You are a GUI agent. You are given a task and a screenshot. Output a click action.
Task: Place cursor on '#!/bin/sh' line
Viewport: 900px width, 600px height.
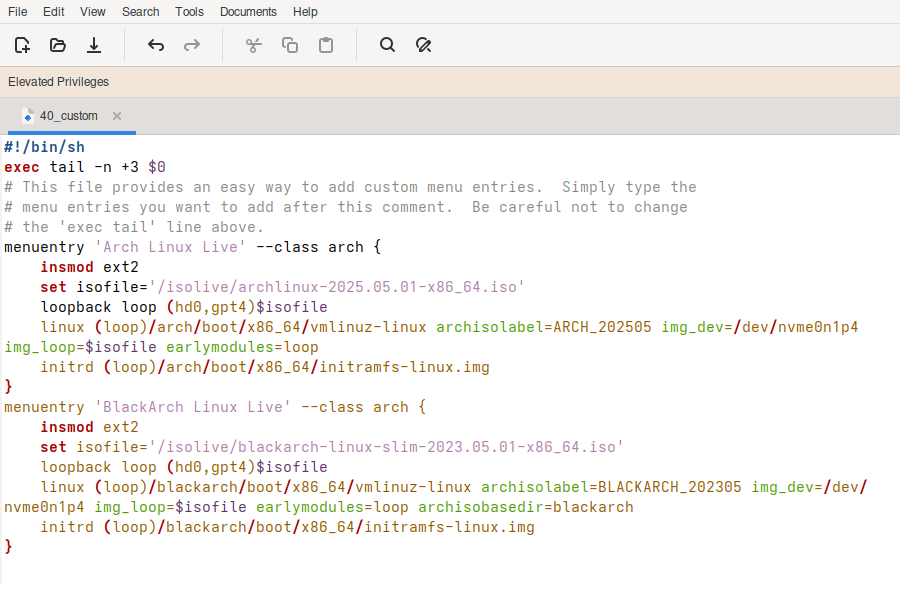coord(45,147)
